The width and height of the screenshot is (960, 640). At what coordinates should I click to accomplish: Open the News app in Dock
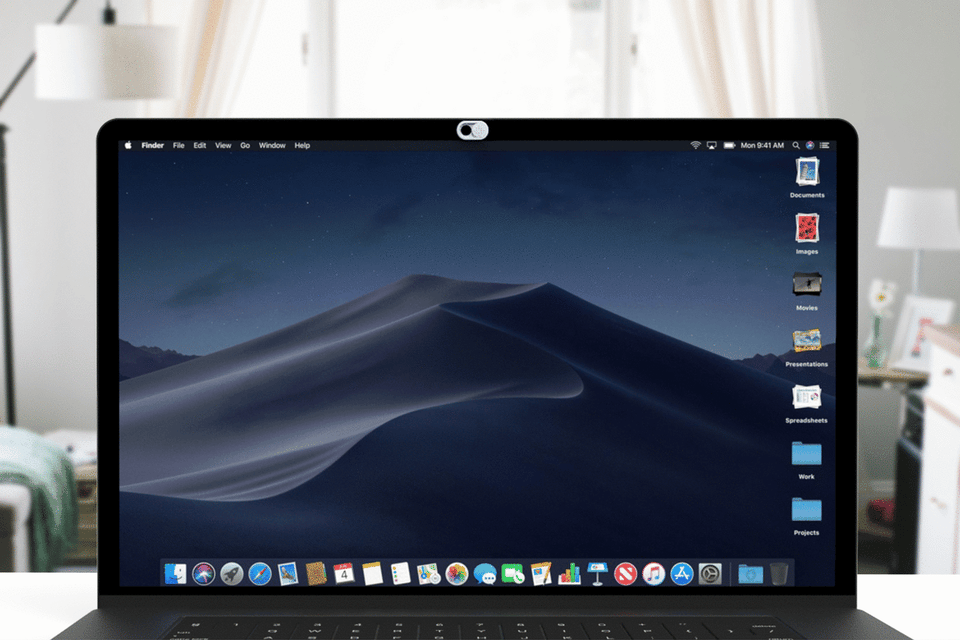(626, 574)
